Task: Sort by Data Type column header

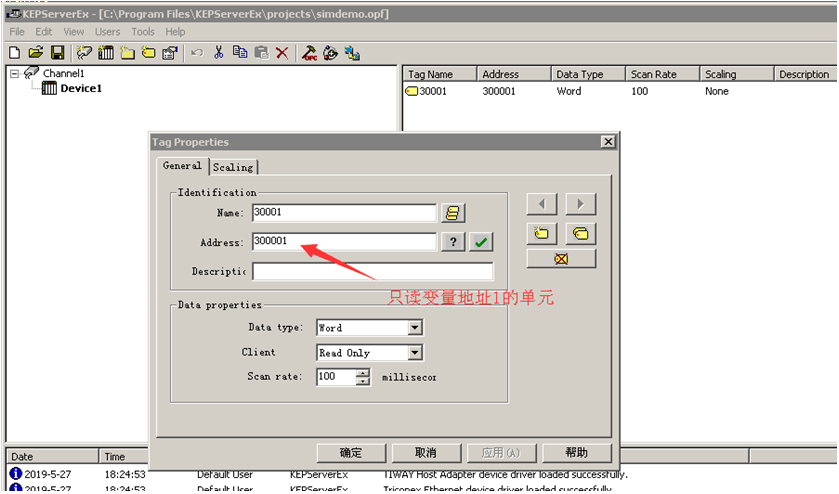Action: pyautogui.click(x=588, y=74)
